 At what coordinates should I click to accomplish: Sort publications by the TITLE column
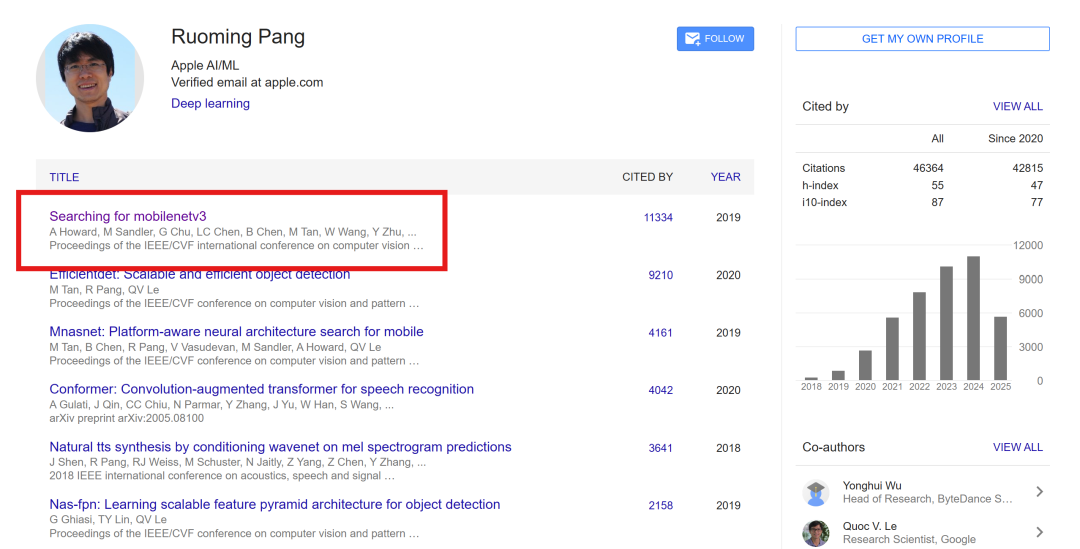click(64, 177)
